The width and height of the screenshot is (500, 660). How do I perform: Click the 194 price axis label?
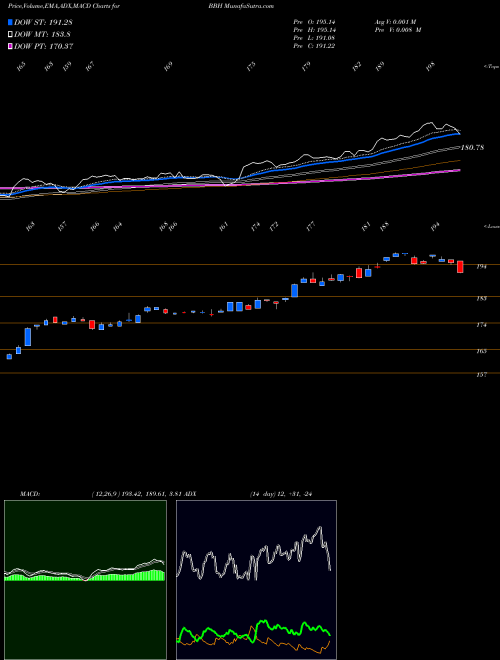[x=481, y=266]
